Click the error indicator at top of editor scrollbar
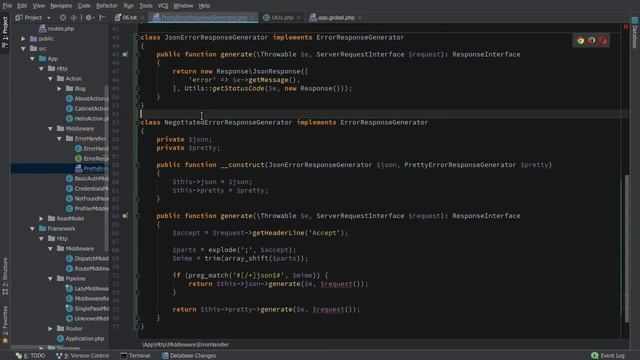Screen dimensions: 640x360 [626, 27]
